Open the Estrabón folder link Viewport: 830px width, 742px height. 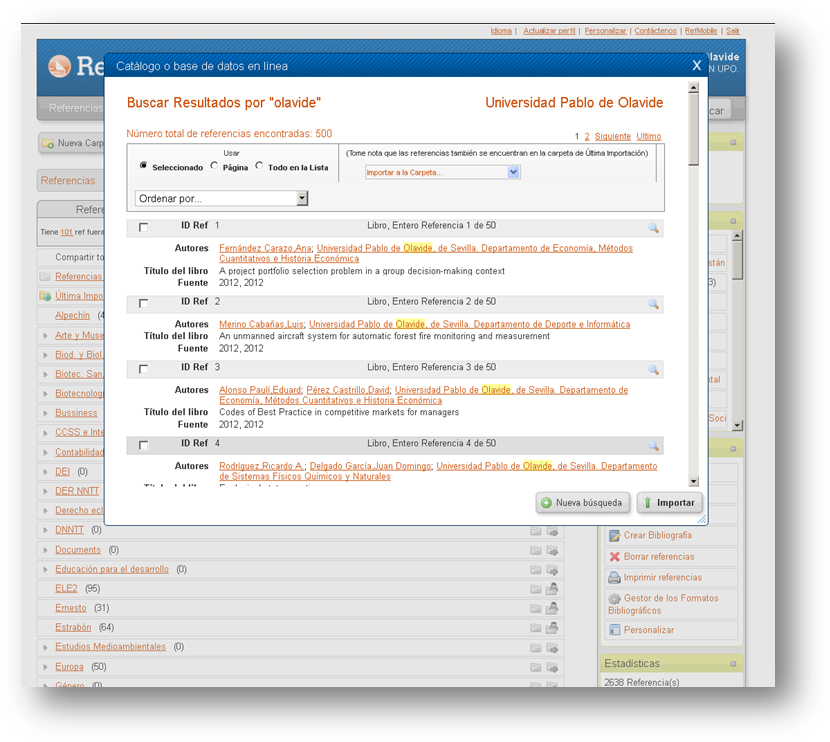click(73, 628)
